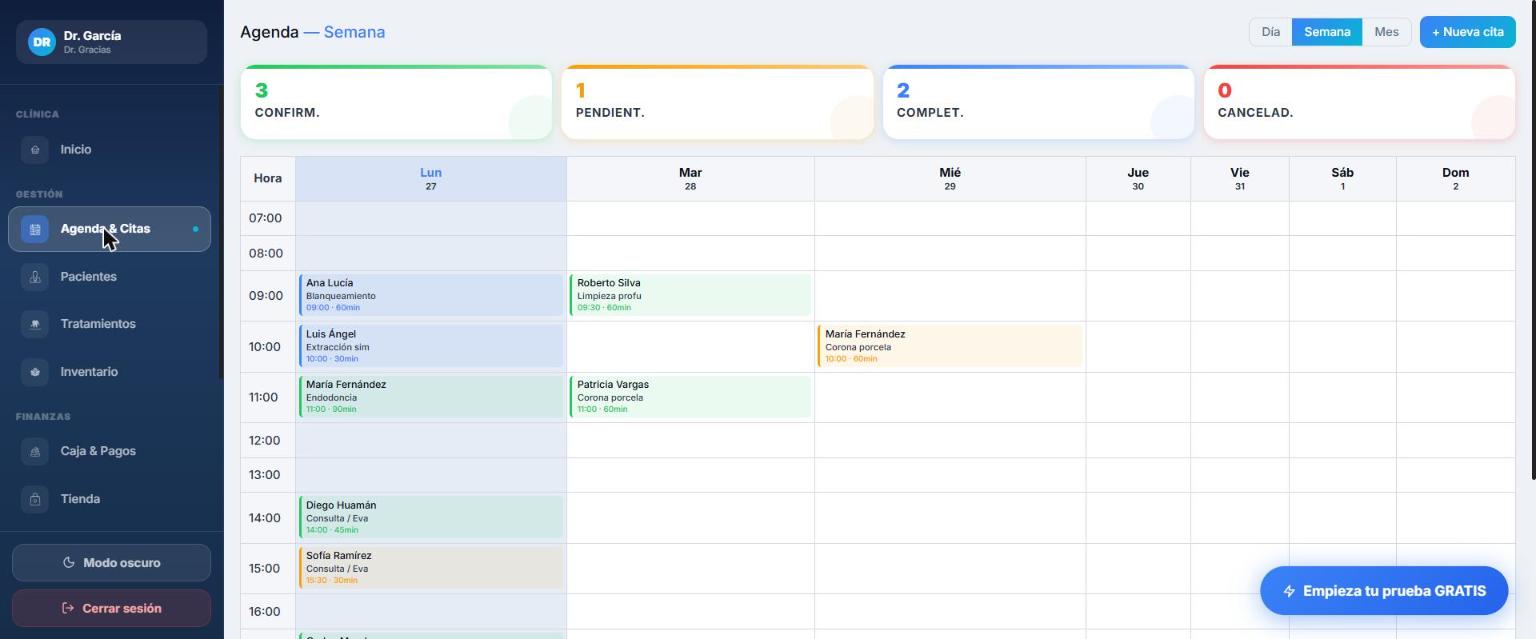
Task: Select the Dom 2 column header
Action: click(1456, 179)
